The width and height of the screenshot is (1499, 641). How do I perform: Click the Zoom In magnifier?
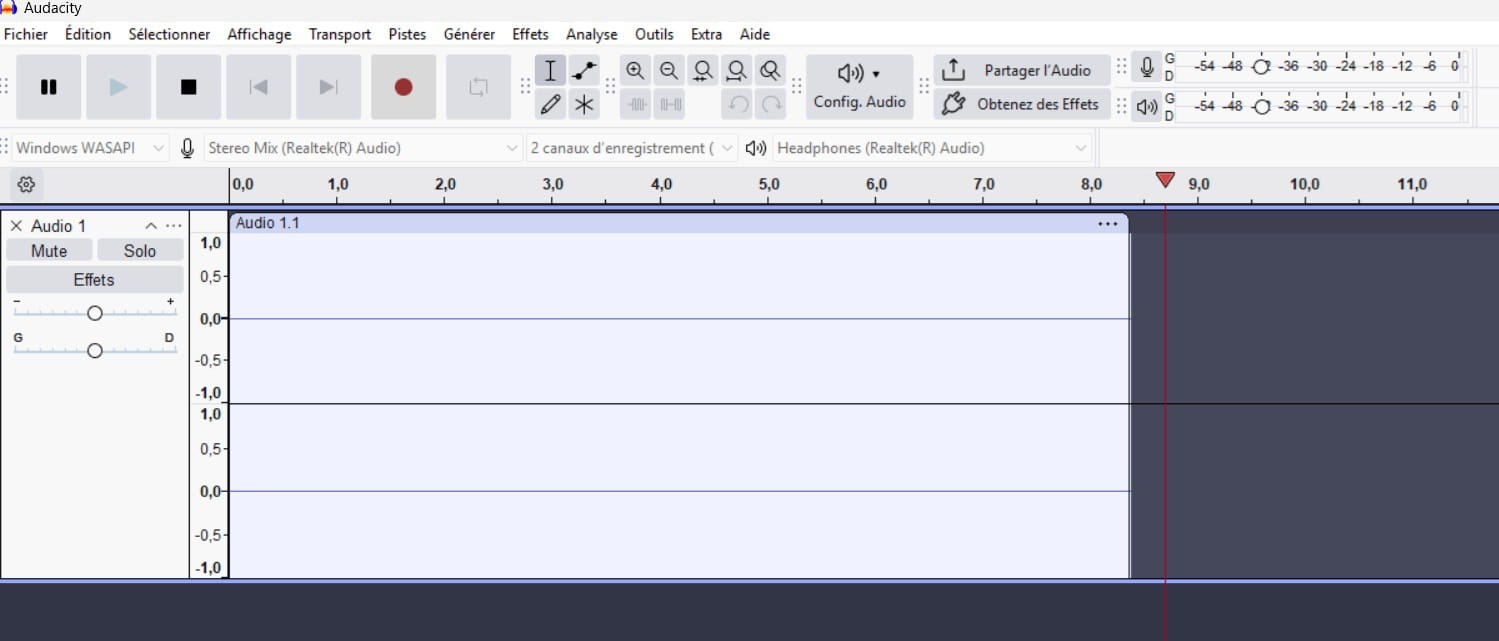pos(635,71)
